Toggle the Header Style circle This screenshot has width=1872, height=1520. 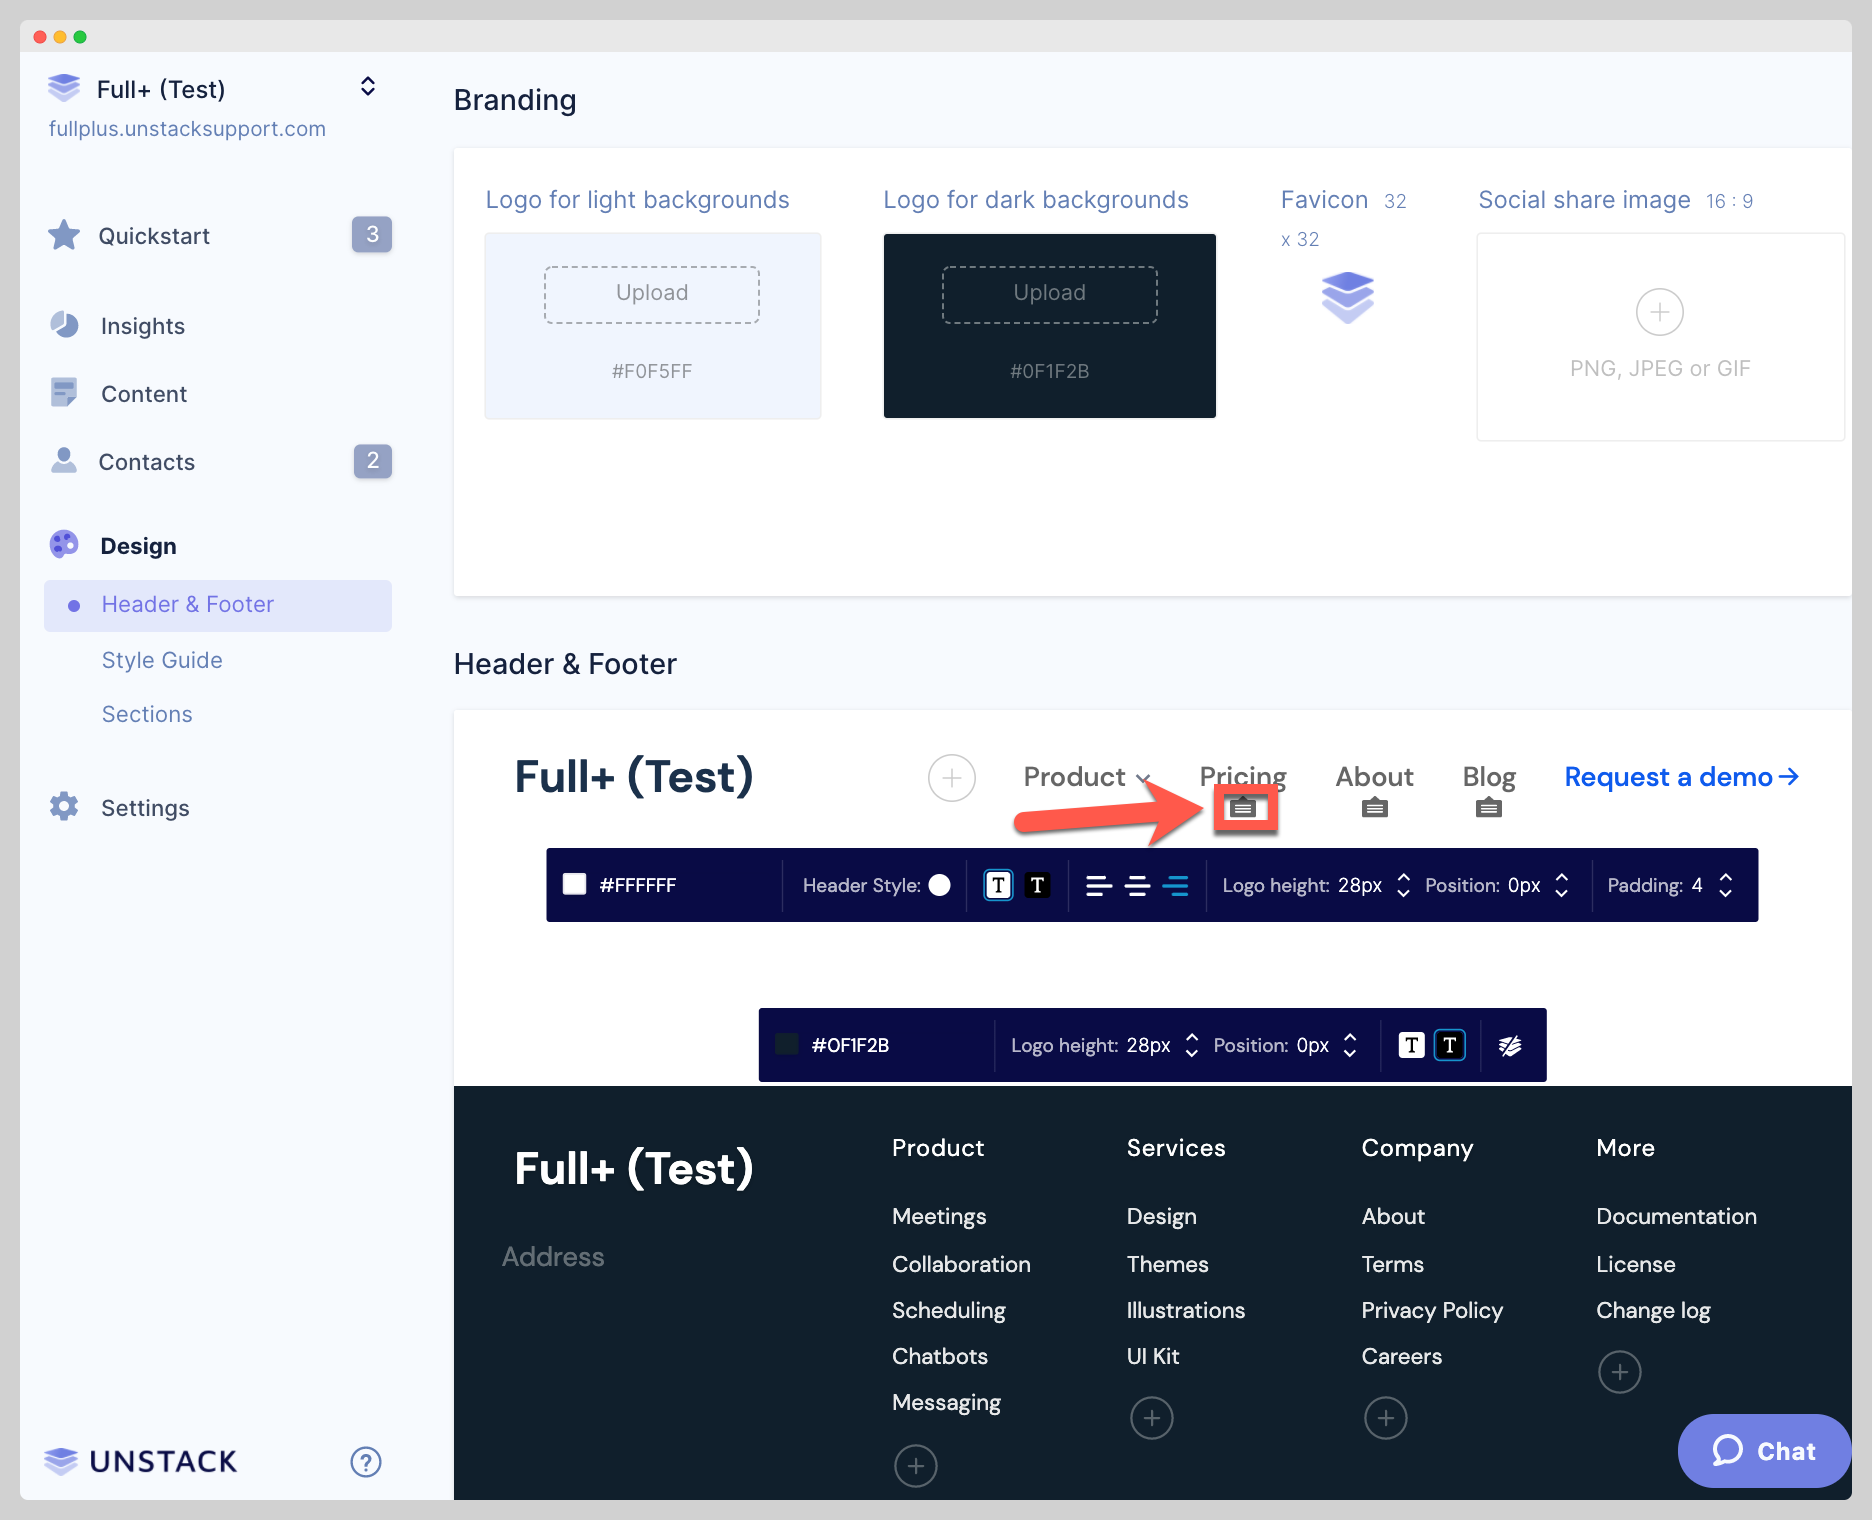pyautogui.click(x=940, y=885)
